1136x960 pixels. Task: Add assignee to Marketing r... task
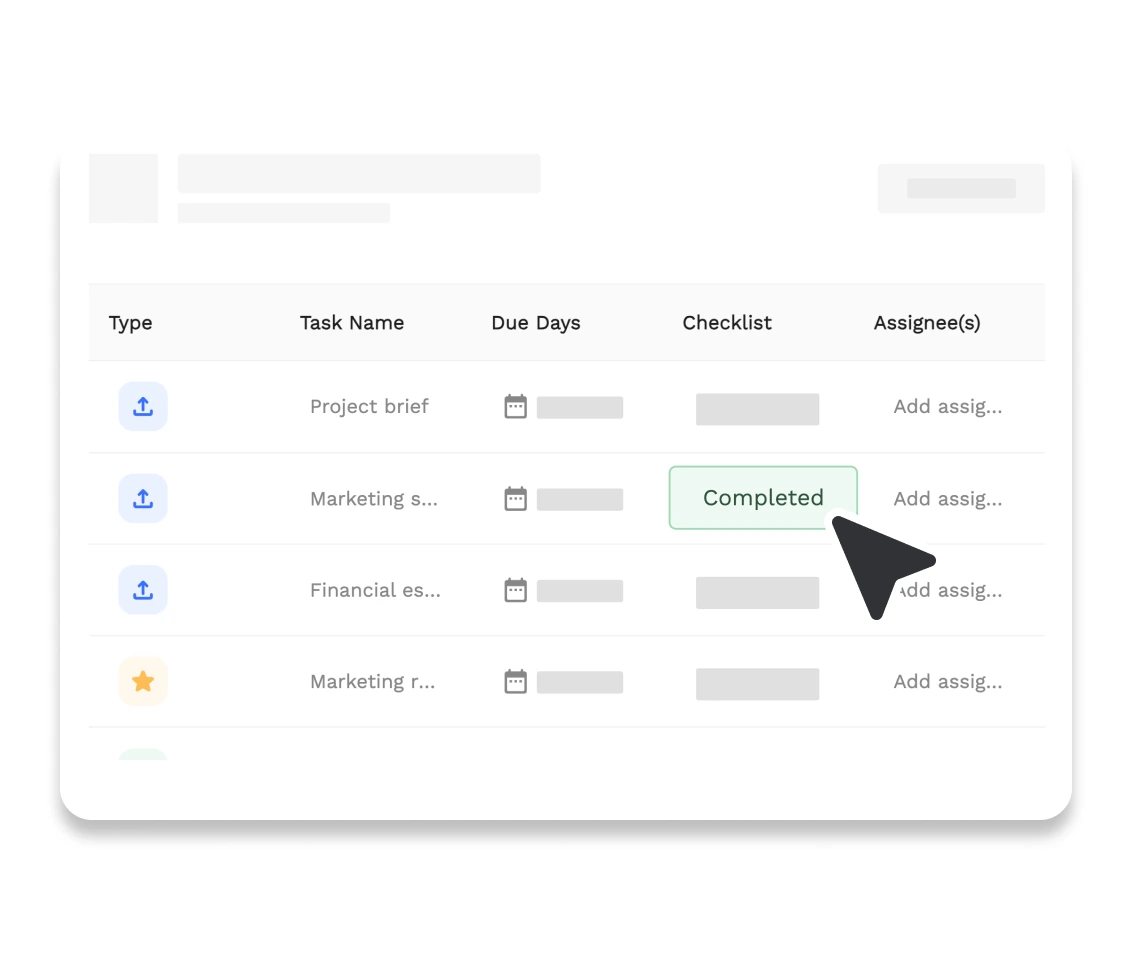tap(947, 682)
